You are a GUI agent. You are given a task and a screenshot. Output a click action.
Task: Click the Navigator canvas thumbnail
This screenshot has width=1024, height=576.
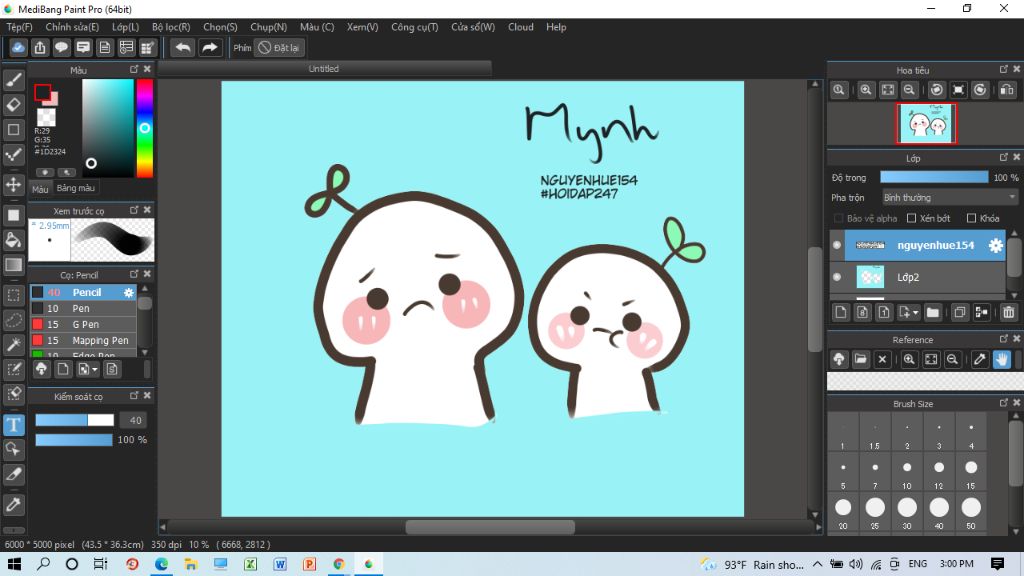pyautogui.click(x=926, y=123)
